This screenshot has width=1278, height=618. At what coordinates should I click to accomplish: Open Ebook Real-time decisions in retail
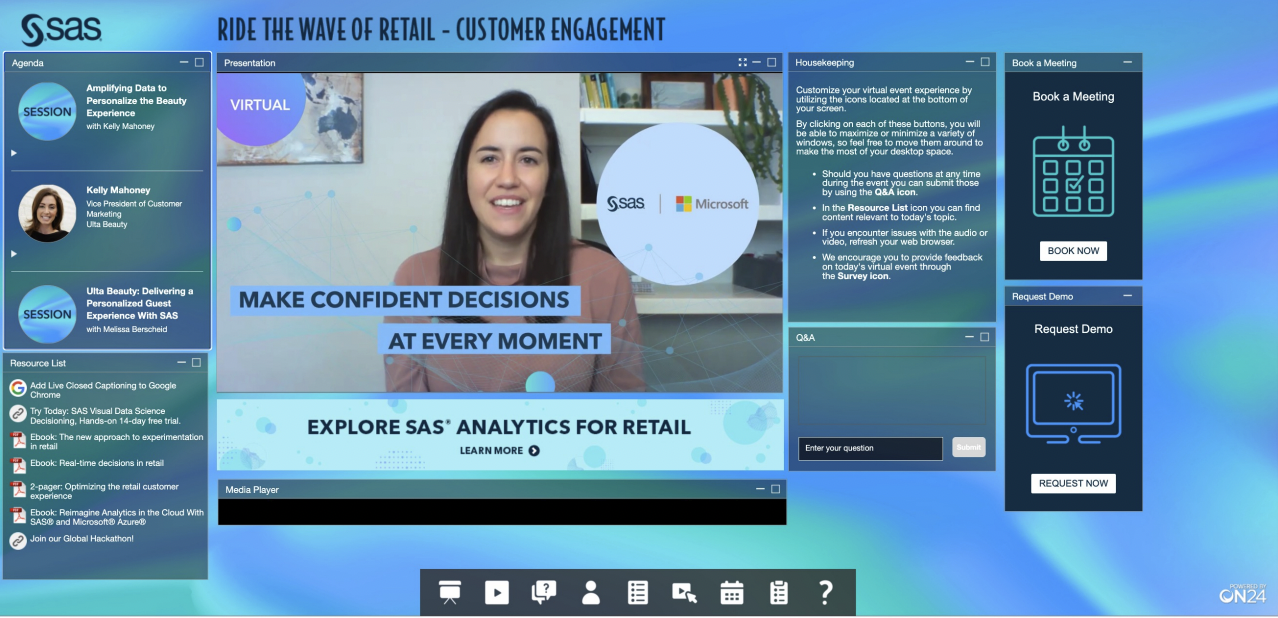(x=97, y=463)
